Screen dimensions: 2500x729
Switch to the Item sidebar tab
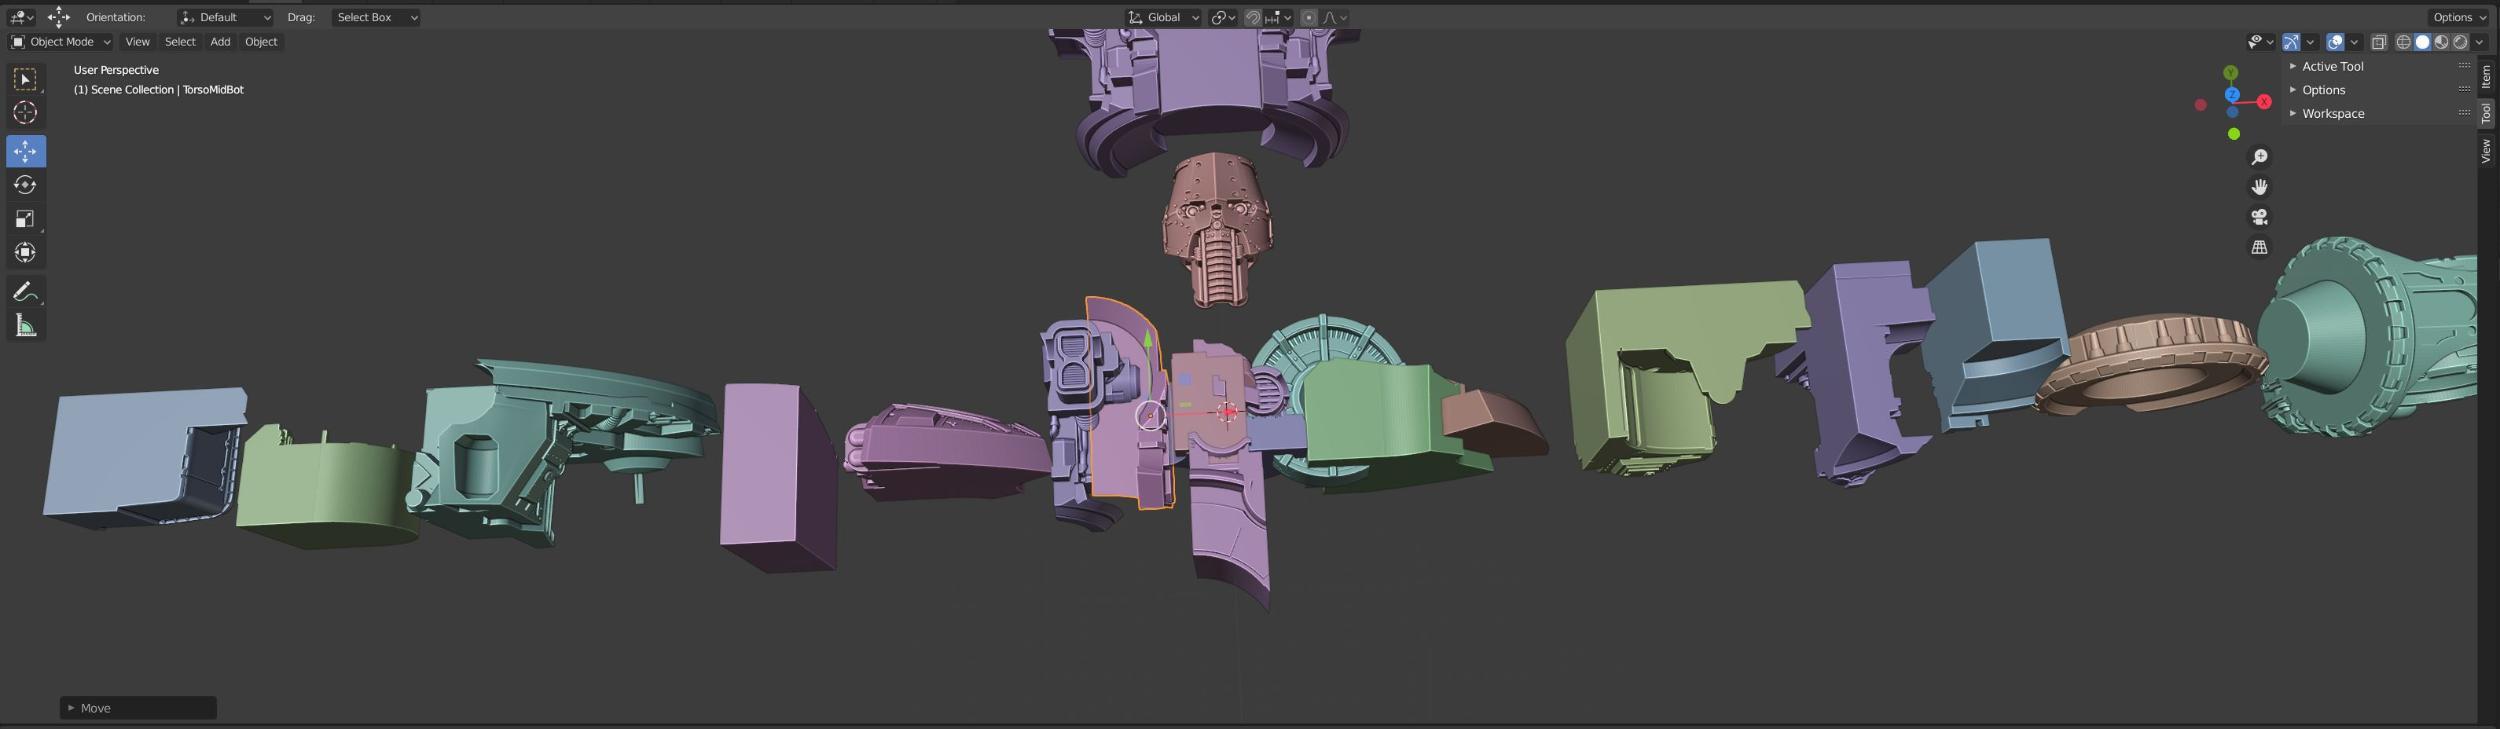[2486, 77]
